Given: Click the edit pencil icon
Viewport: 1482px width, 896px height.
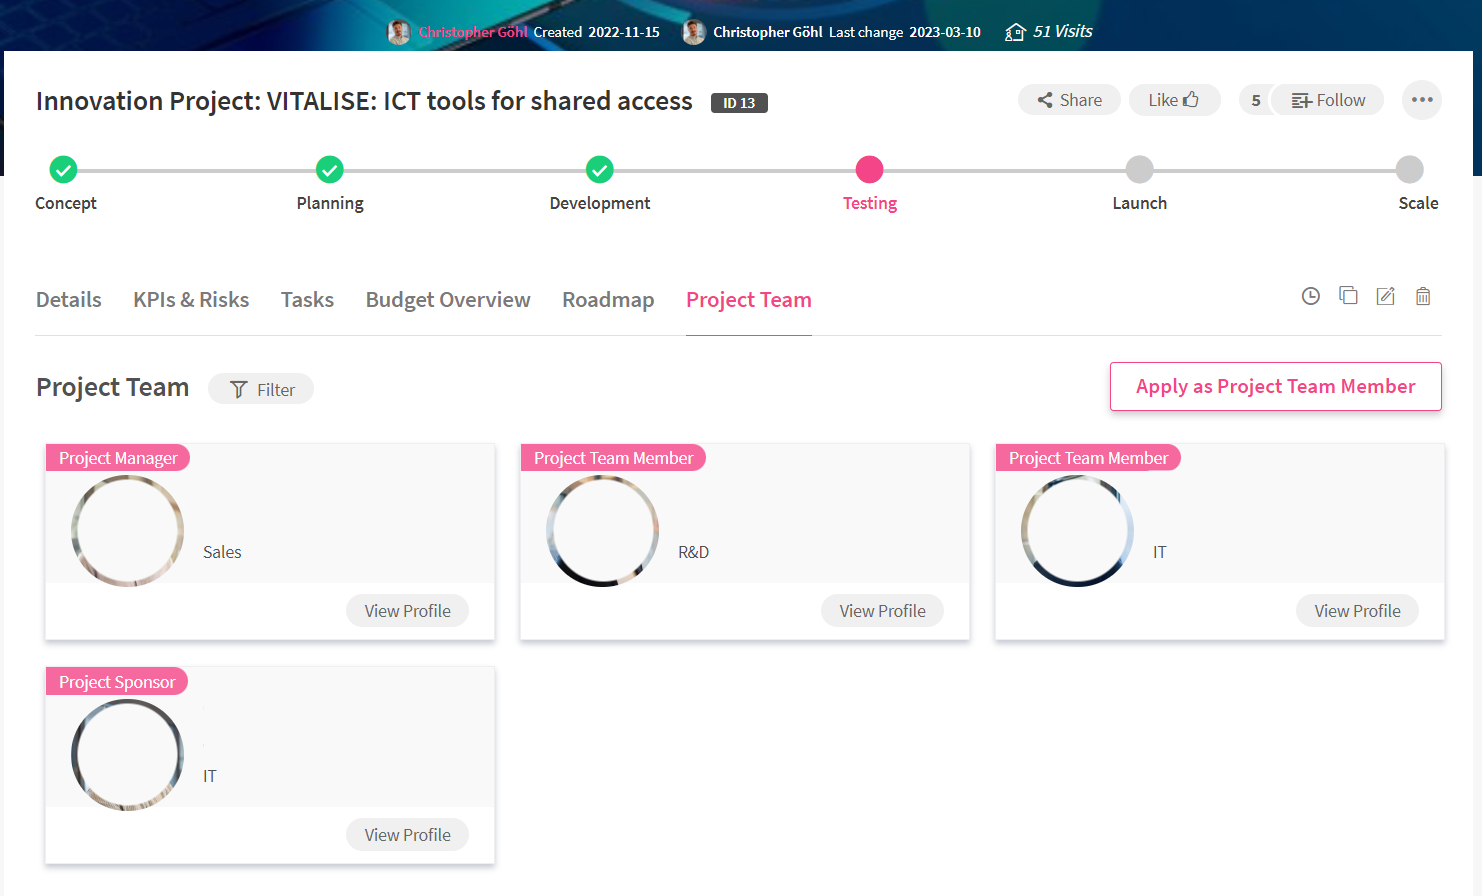Looking at the screenshot, I should [x=1385, y=296].
